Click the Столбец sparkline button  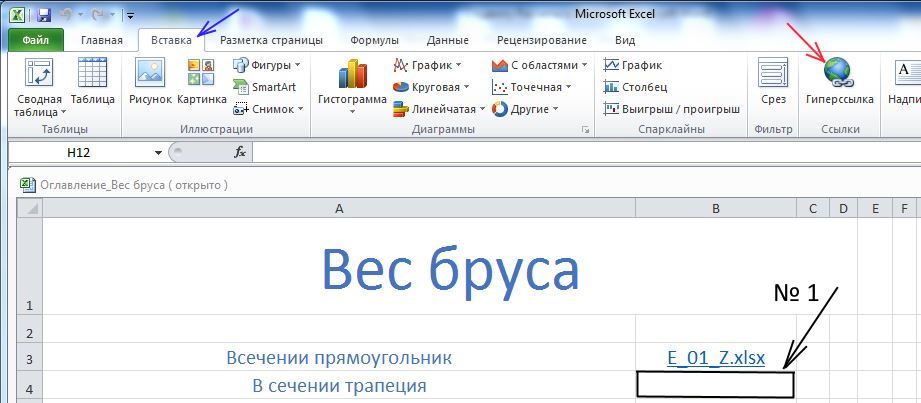[x=636, y=87]
